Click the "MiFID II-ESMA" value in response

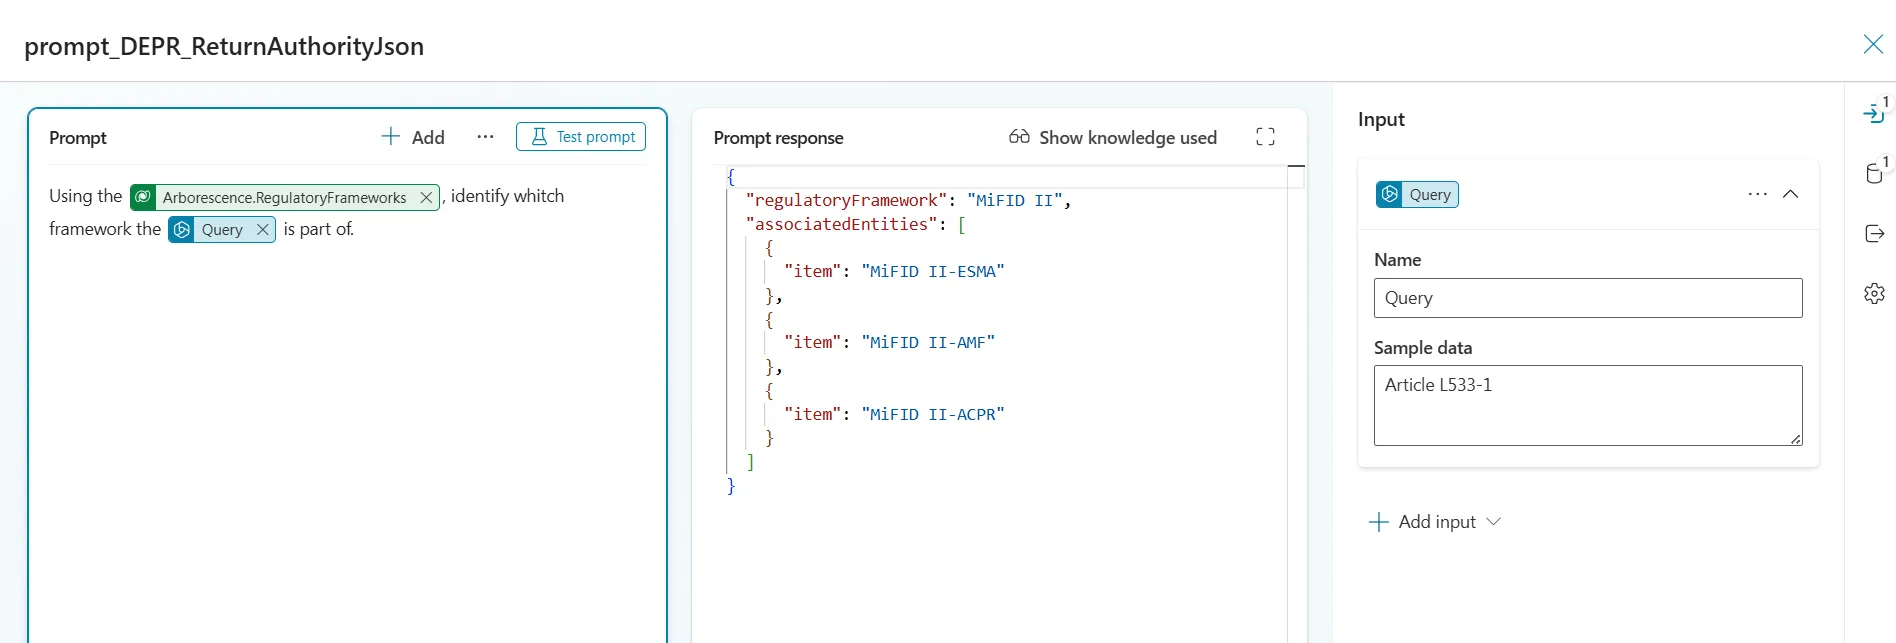click(x=933, y=271)
